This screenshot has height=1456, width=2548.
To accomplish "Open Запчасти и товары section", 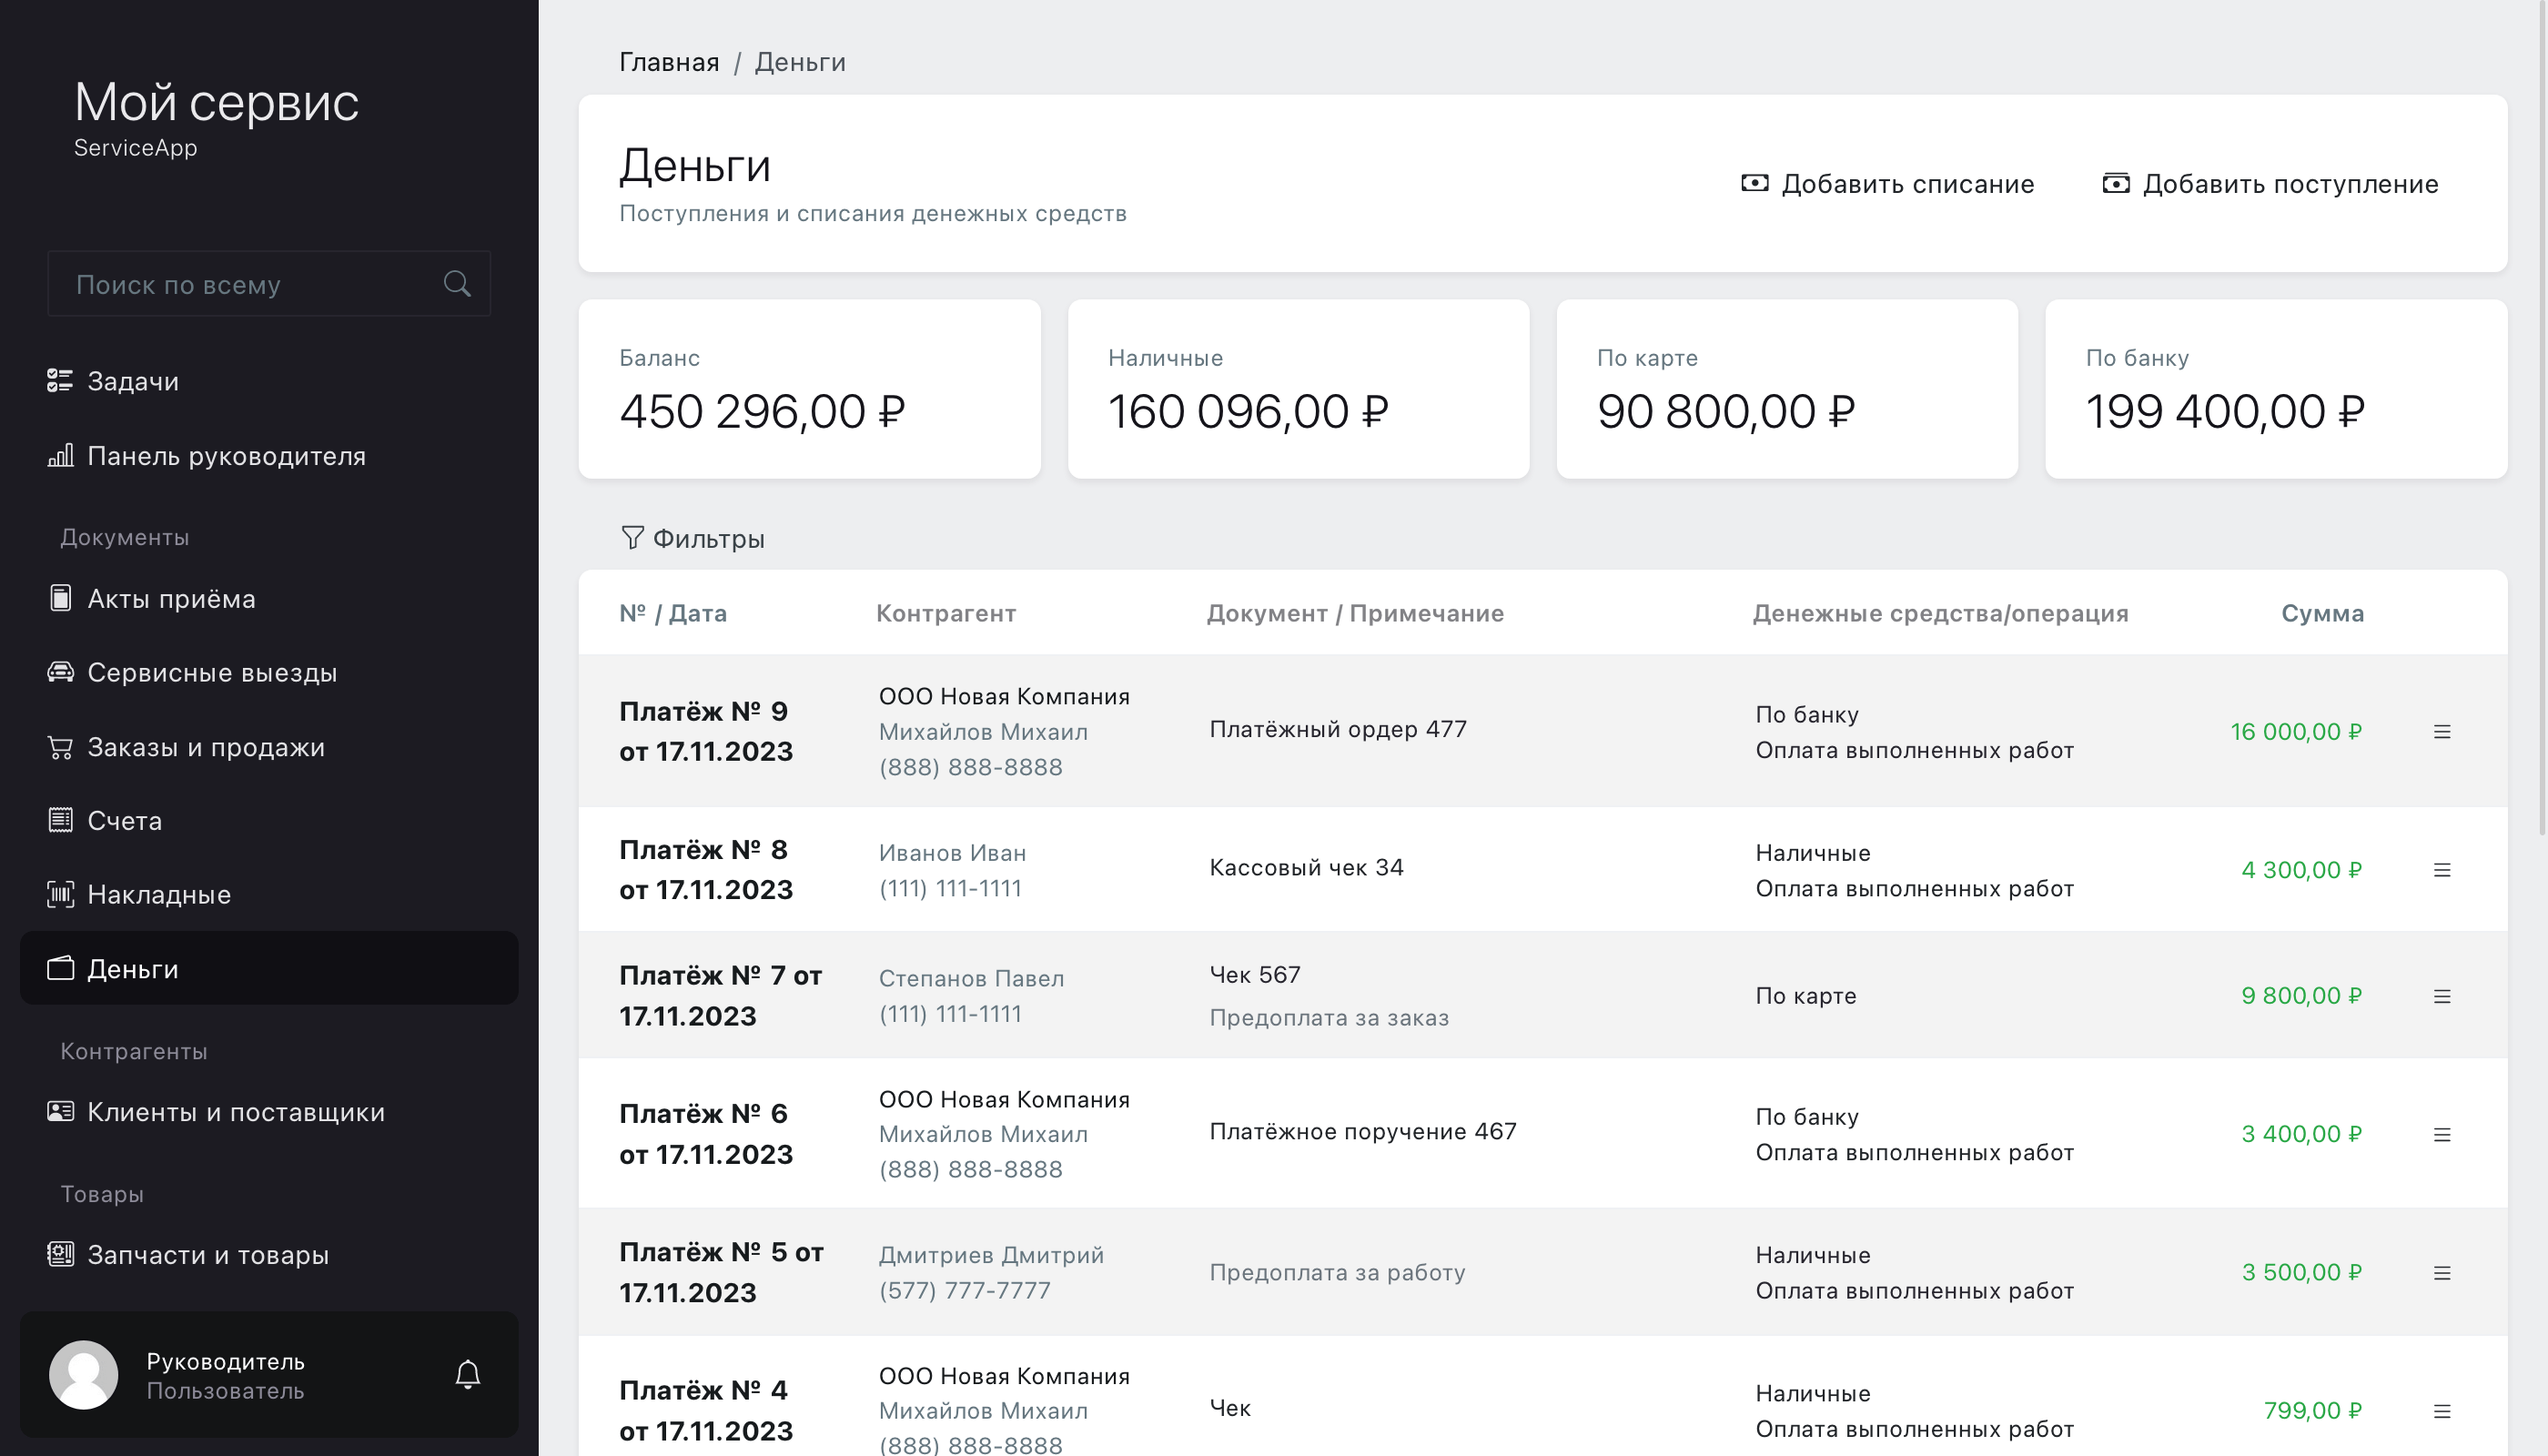I will click(x=269, y=1254).
